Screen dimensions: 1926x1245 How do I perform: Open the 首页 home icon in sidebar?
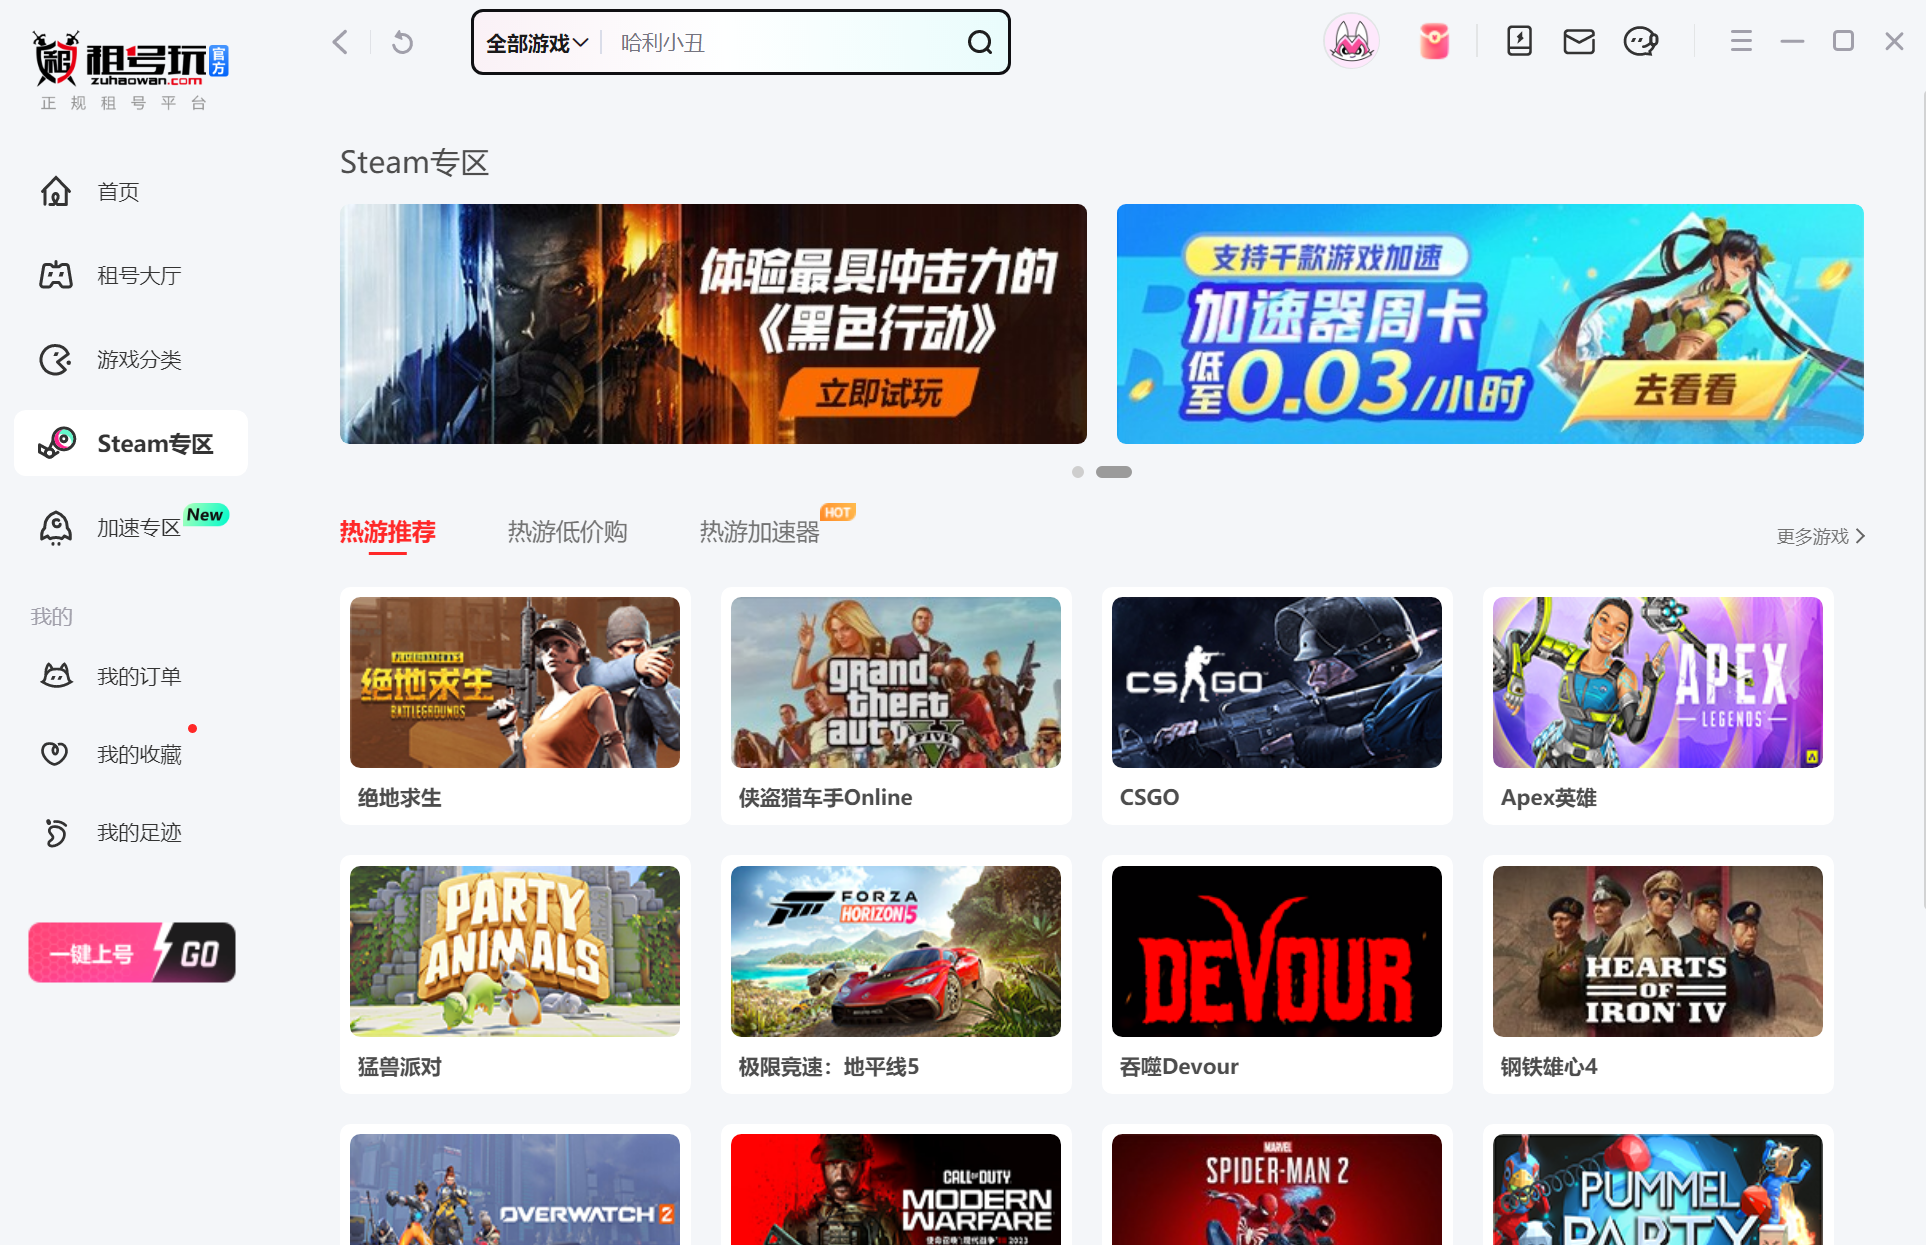56,192
